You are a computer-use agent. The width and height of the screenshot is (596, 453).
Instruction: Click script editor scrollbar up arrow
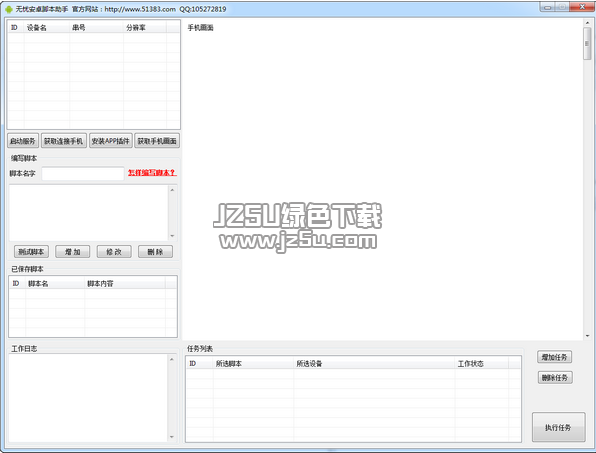[x=172, y=190]
